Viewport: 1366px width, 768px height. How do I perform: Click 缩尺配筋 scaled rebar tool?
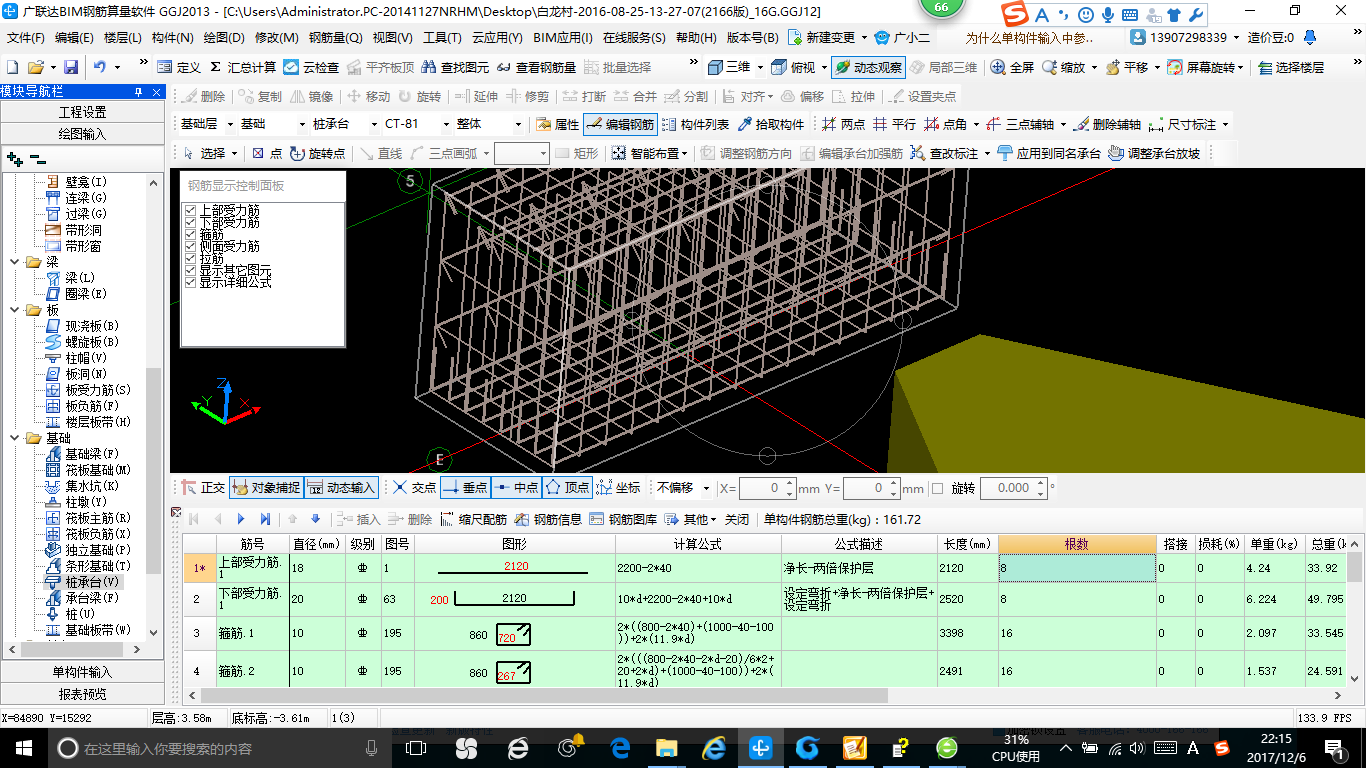pyautogui.click(x=473, y=519)
